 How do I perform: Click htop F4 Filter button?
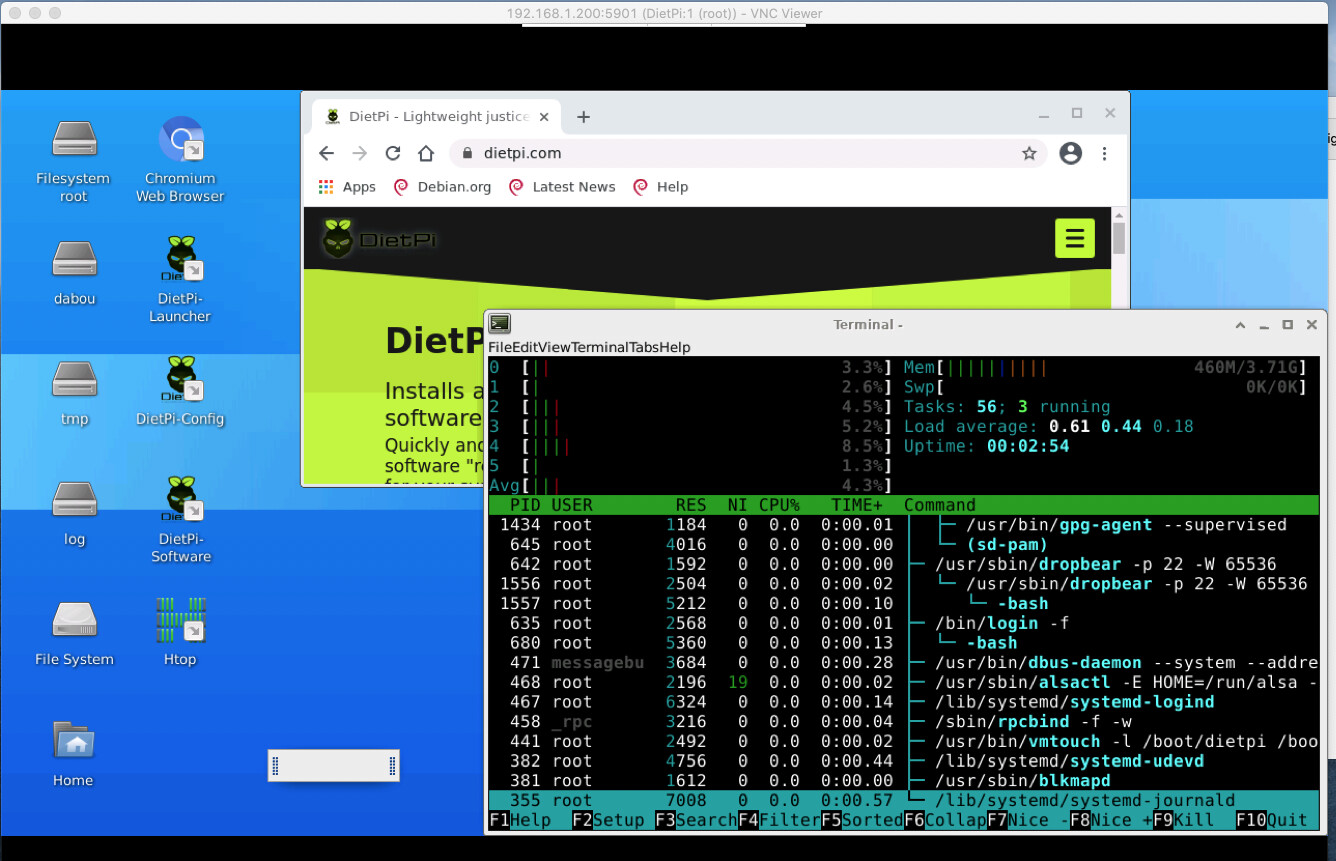(779, 820)
